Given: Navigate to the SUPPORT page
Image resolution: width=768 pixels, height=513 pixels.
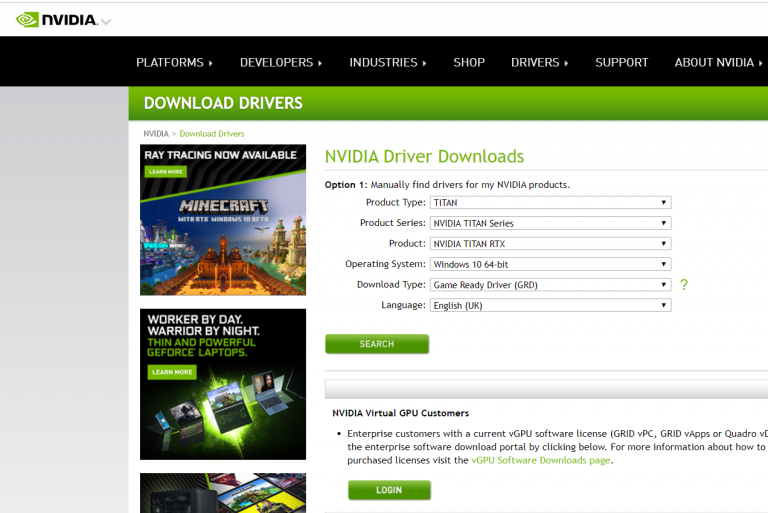Looking at the screenshot, I should (621, 62).
